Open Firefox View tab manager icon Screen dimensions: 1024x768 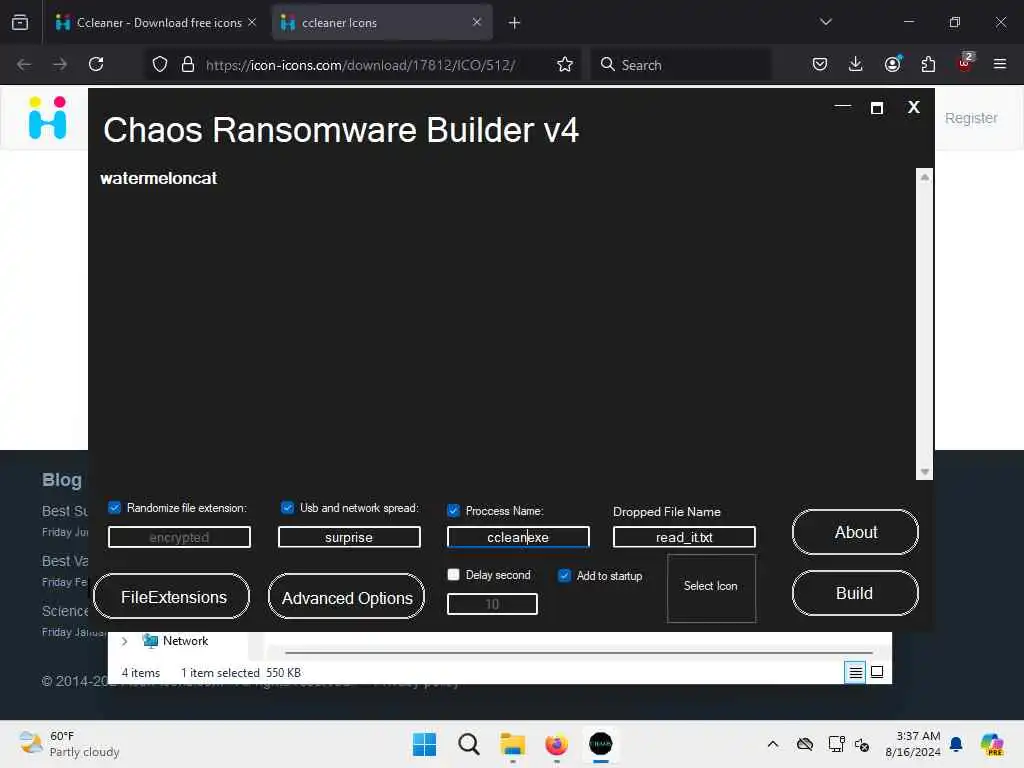coord(20,23)
